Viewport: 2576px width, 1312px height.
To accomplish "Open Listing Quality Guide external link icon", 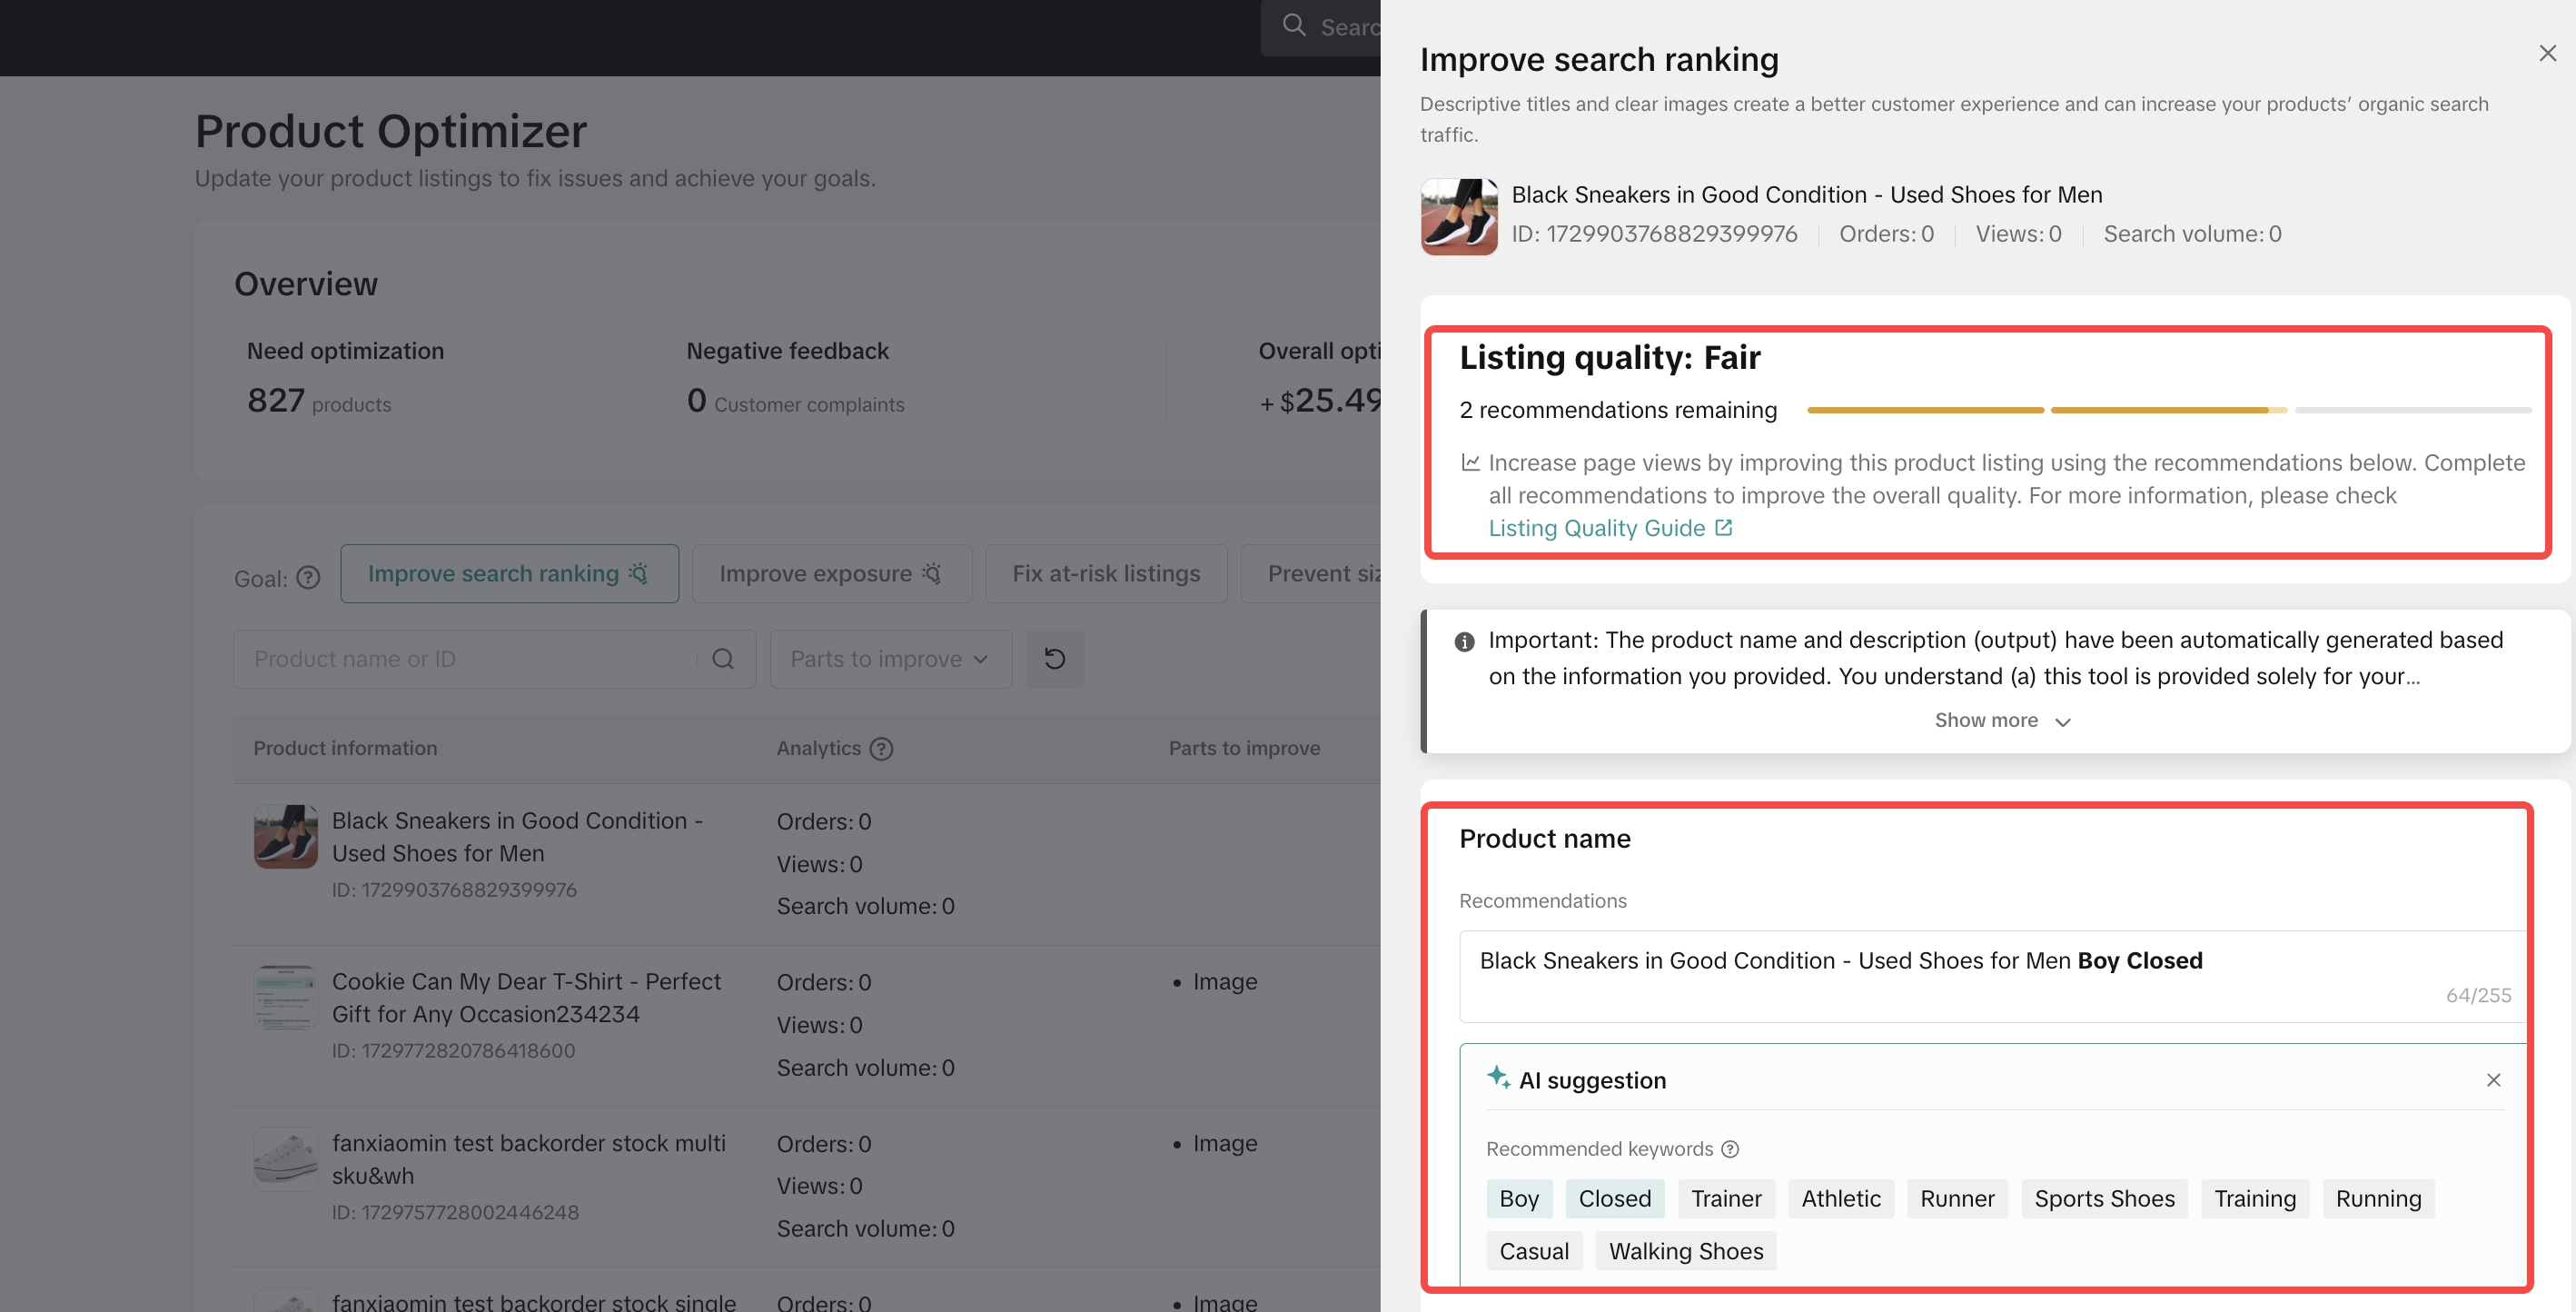I will point(1723,527).
